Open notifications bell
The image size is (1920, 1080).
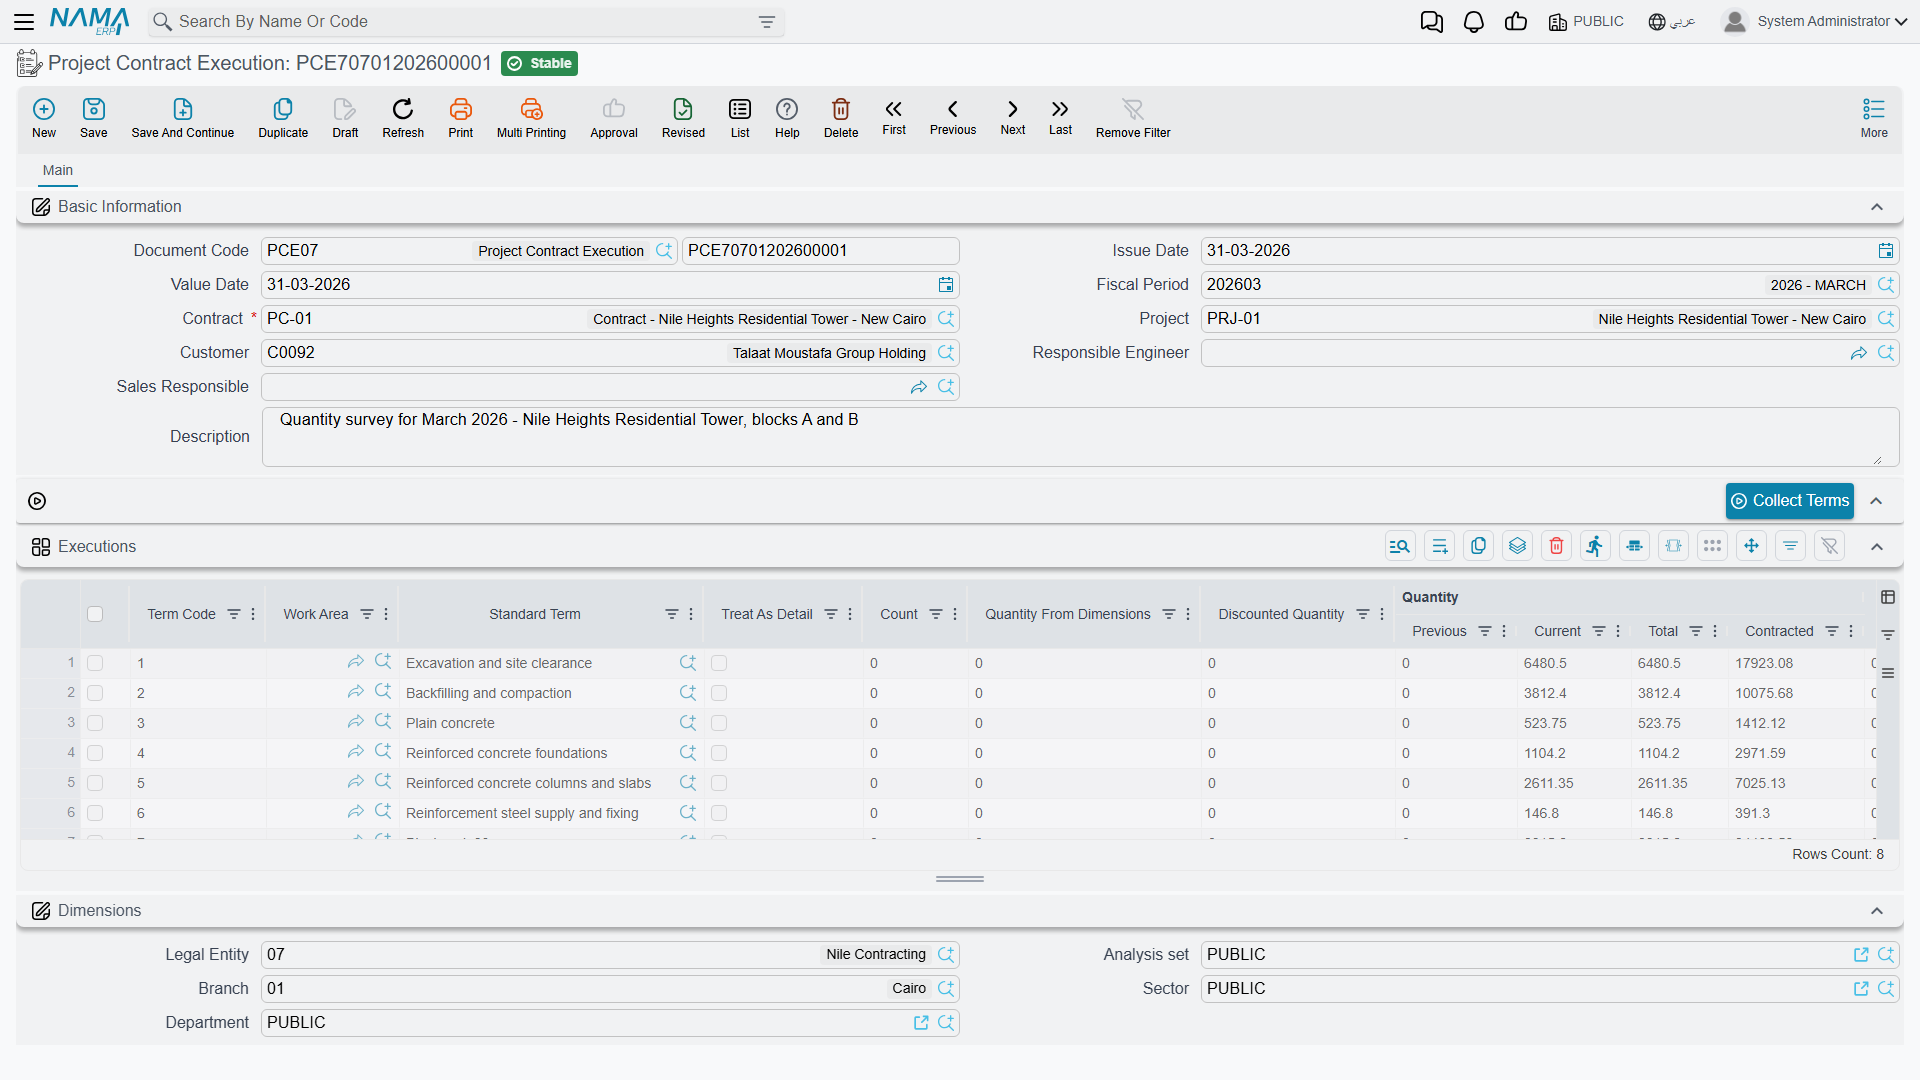pos(1474,22)
